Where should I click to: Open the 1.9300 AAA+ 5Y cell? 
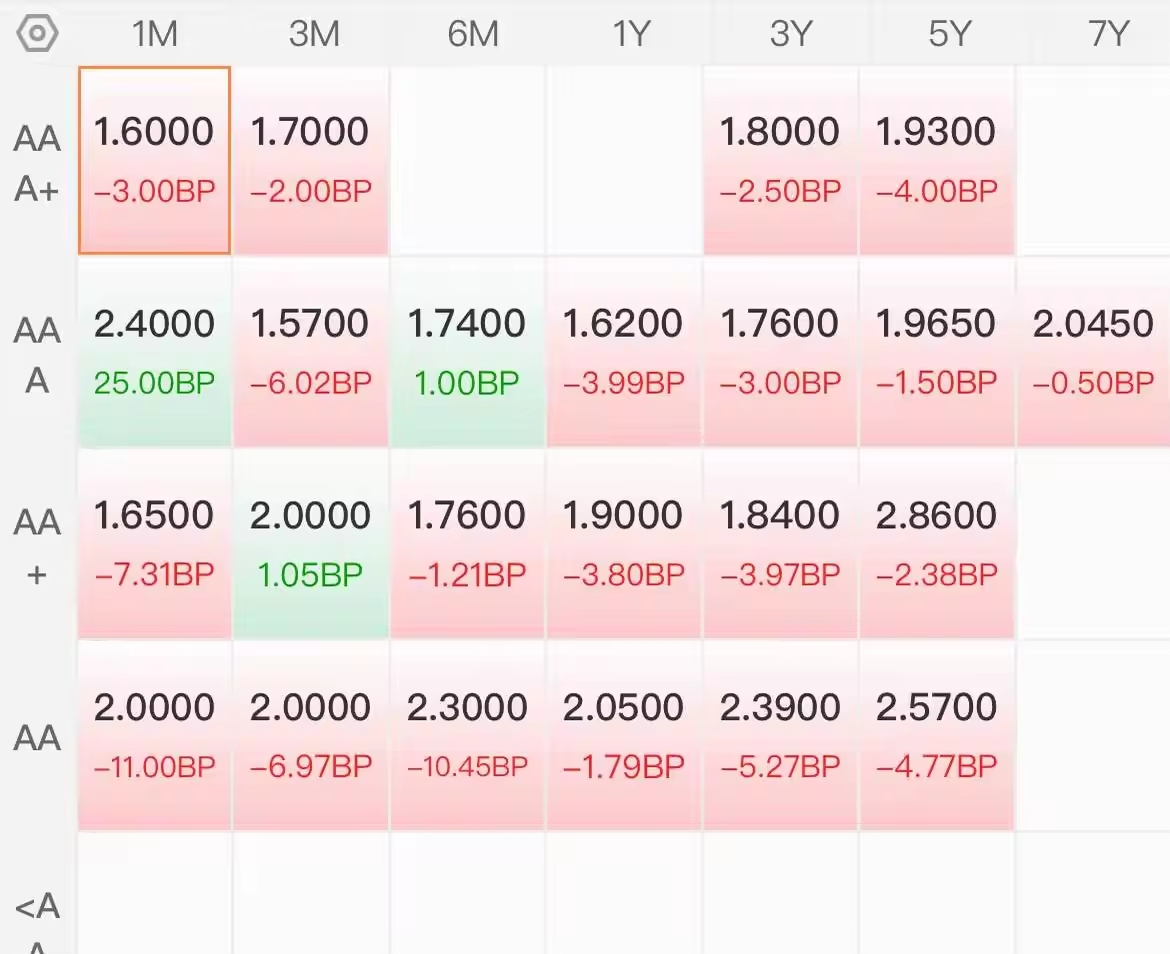(x=936, y=160)
